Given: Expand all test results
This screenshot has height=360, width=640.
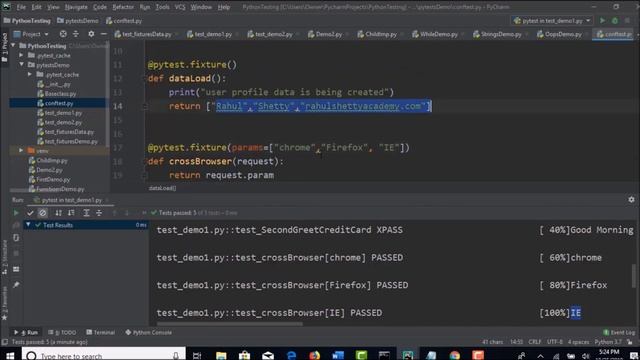Looking at the screenshot, I should pos(86,213).
